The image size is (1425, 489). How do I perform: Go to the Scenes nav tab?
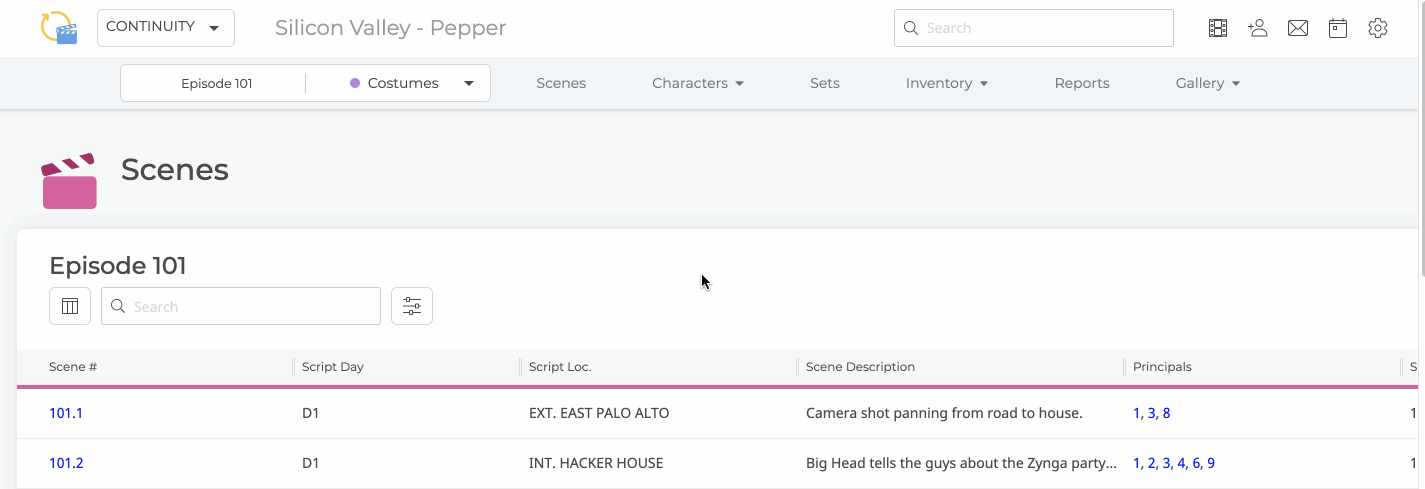pyautogui.click(x=561, y=83)
